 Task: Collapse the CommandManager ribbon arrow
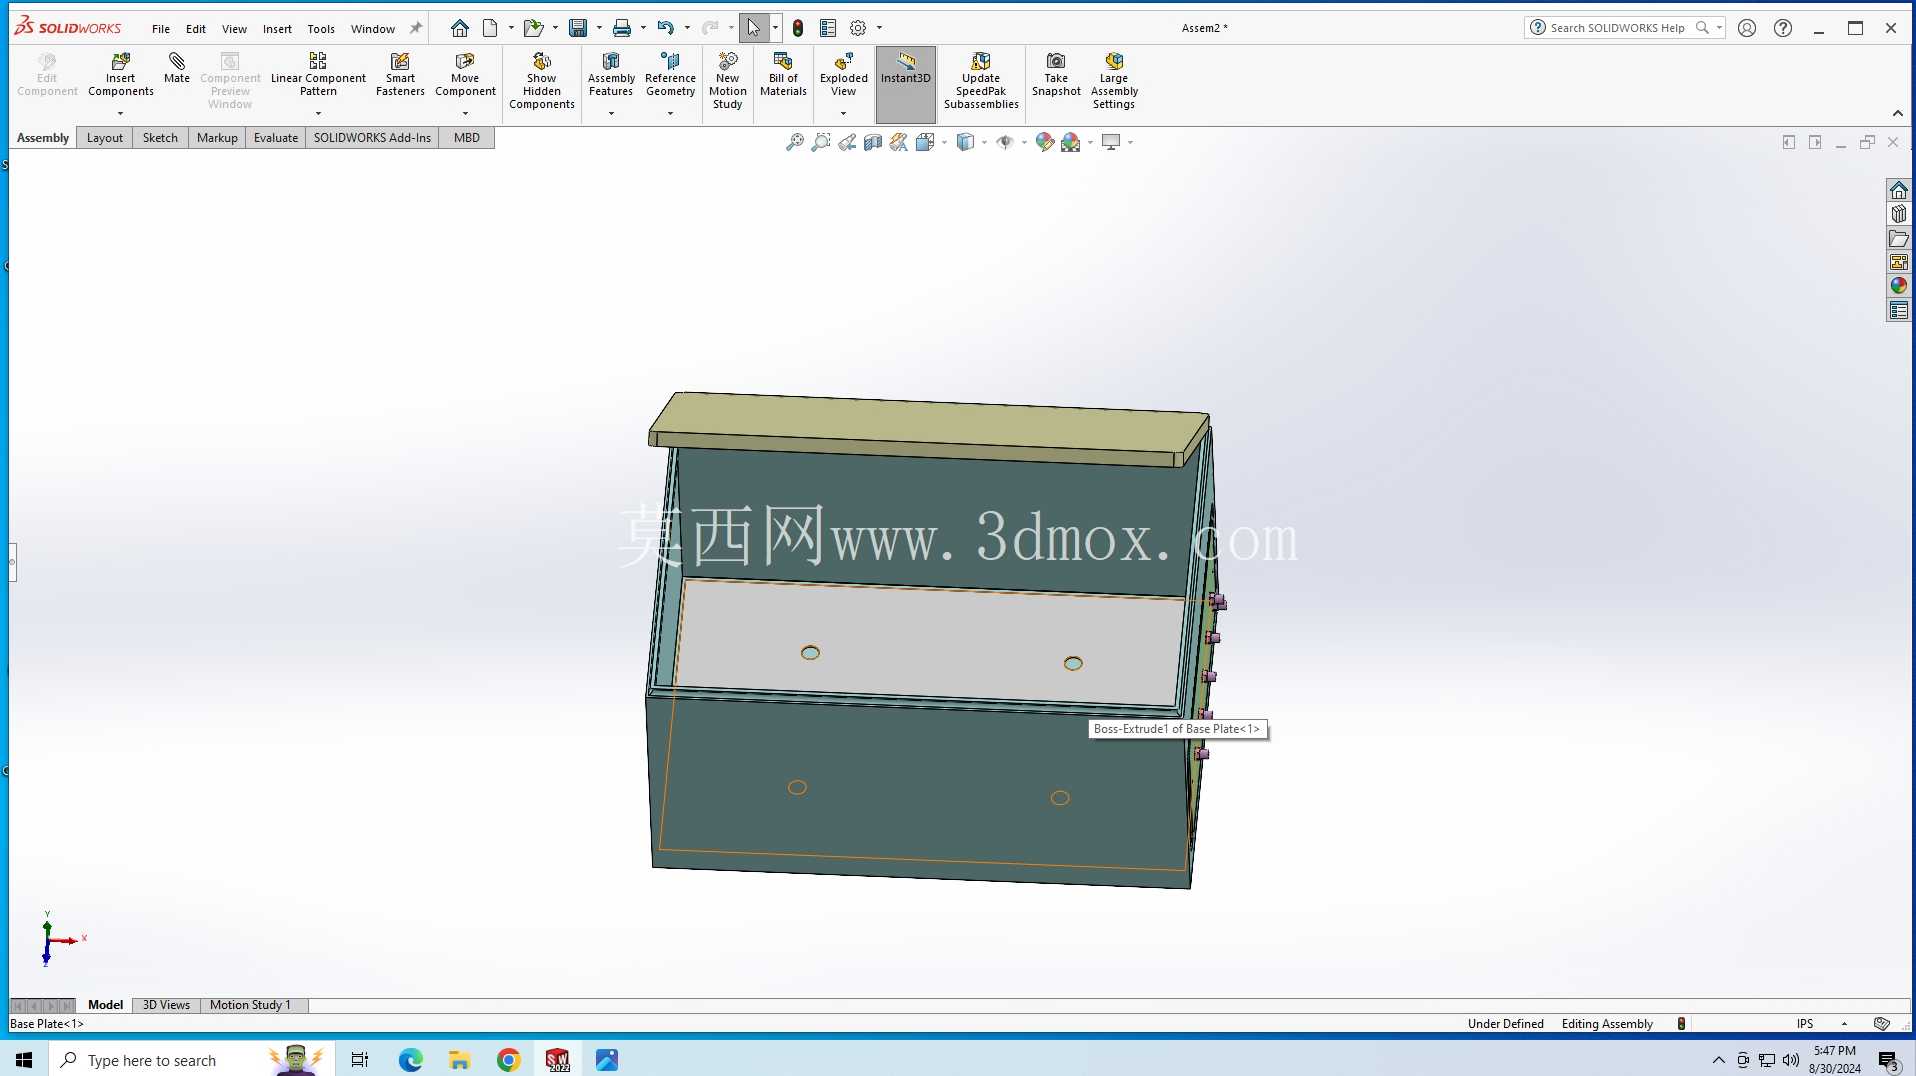click(1897, 113)
